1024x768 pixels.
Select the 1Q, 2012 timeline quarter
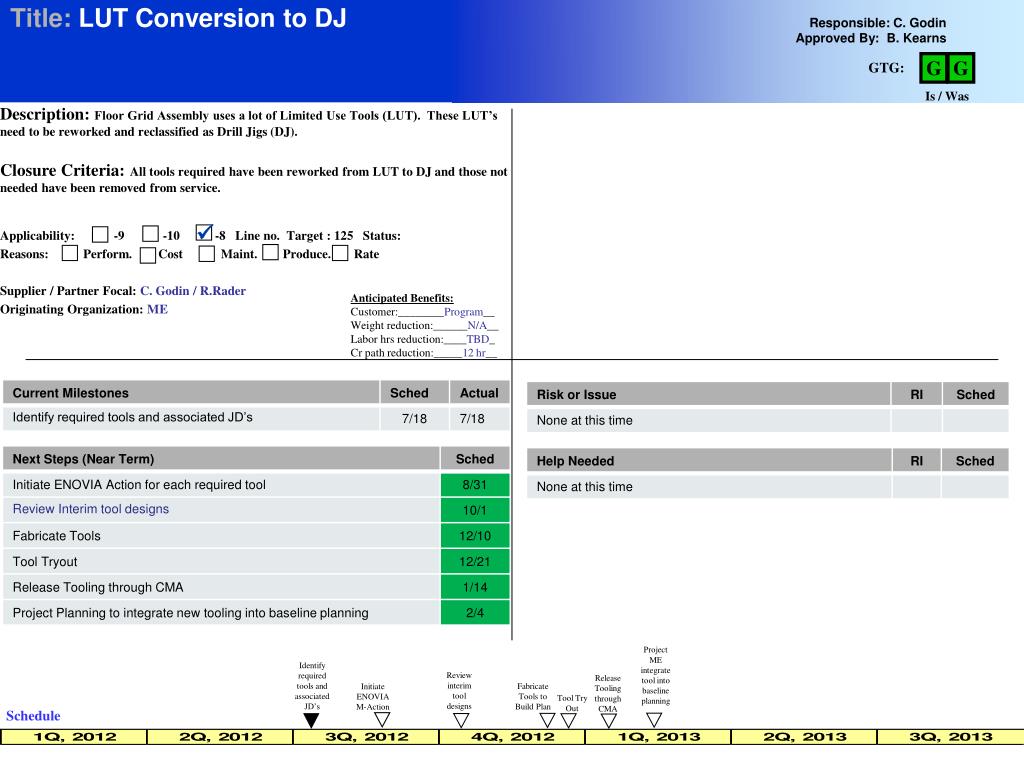[x=74, y=737]
